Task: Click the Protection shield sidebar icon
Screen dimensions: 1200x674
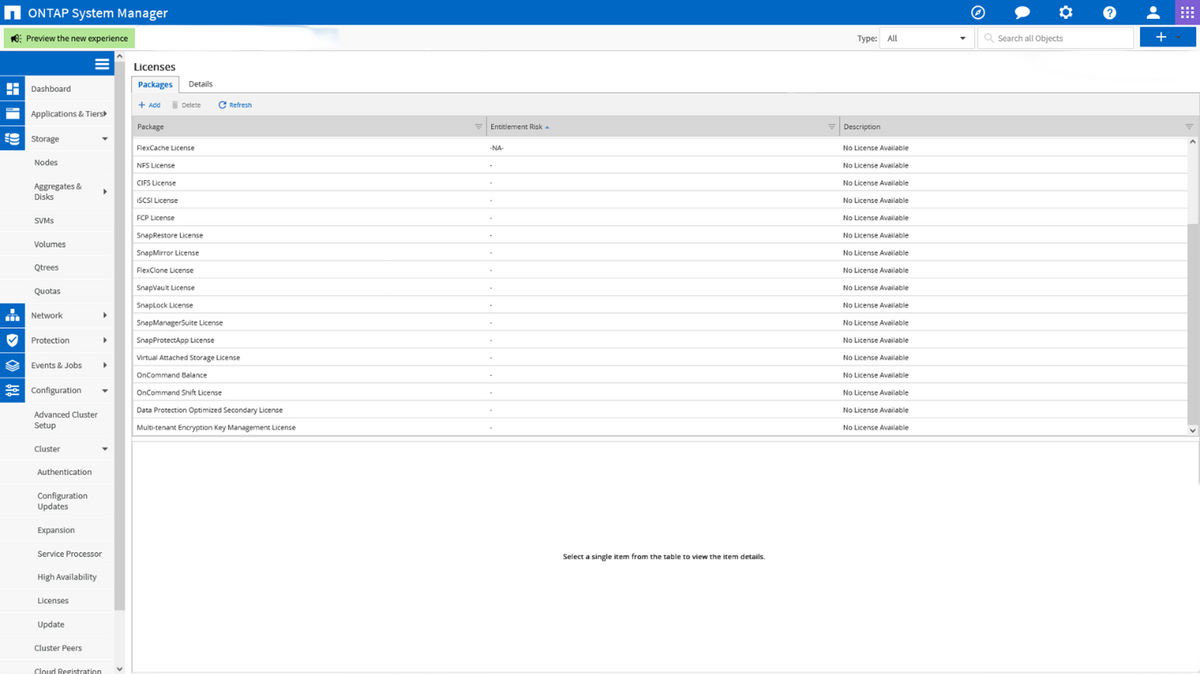Action: 12,340
